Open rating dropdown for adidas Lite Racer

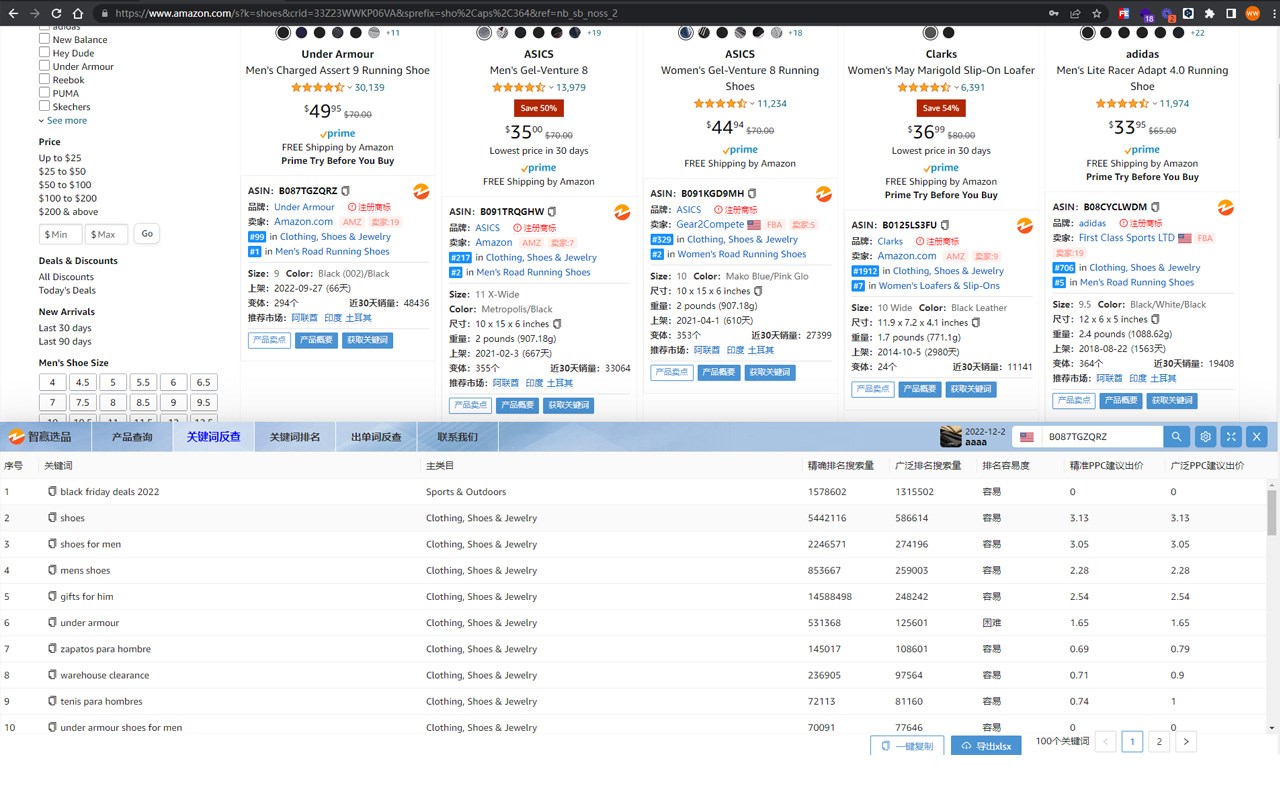[x=1154, y=104]
